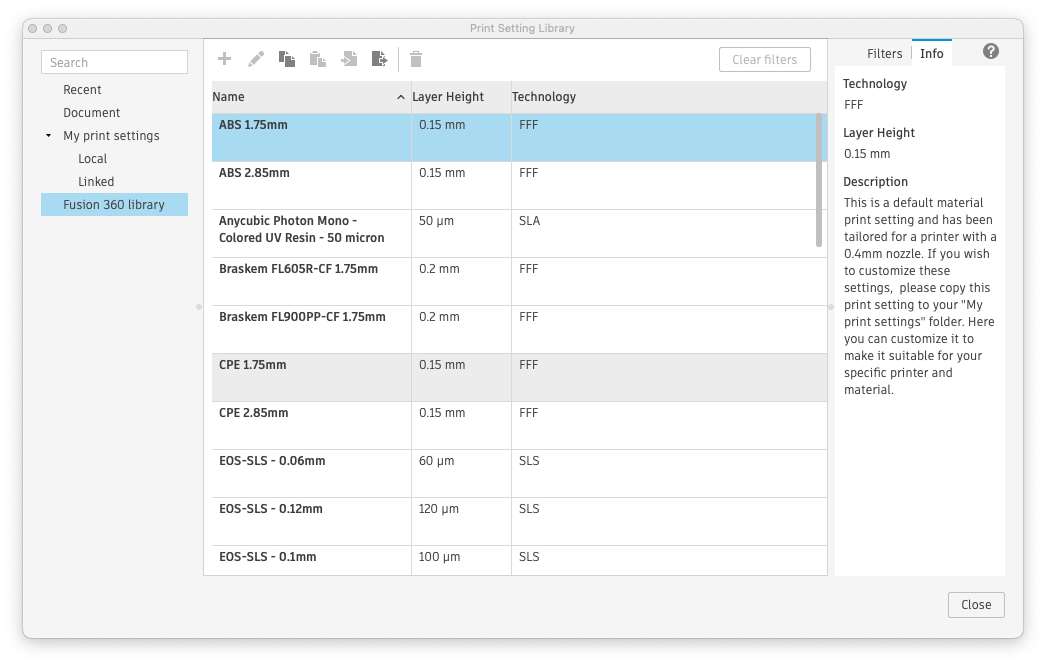Switch to the Filters tab

[x=884, y=53]
